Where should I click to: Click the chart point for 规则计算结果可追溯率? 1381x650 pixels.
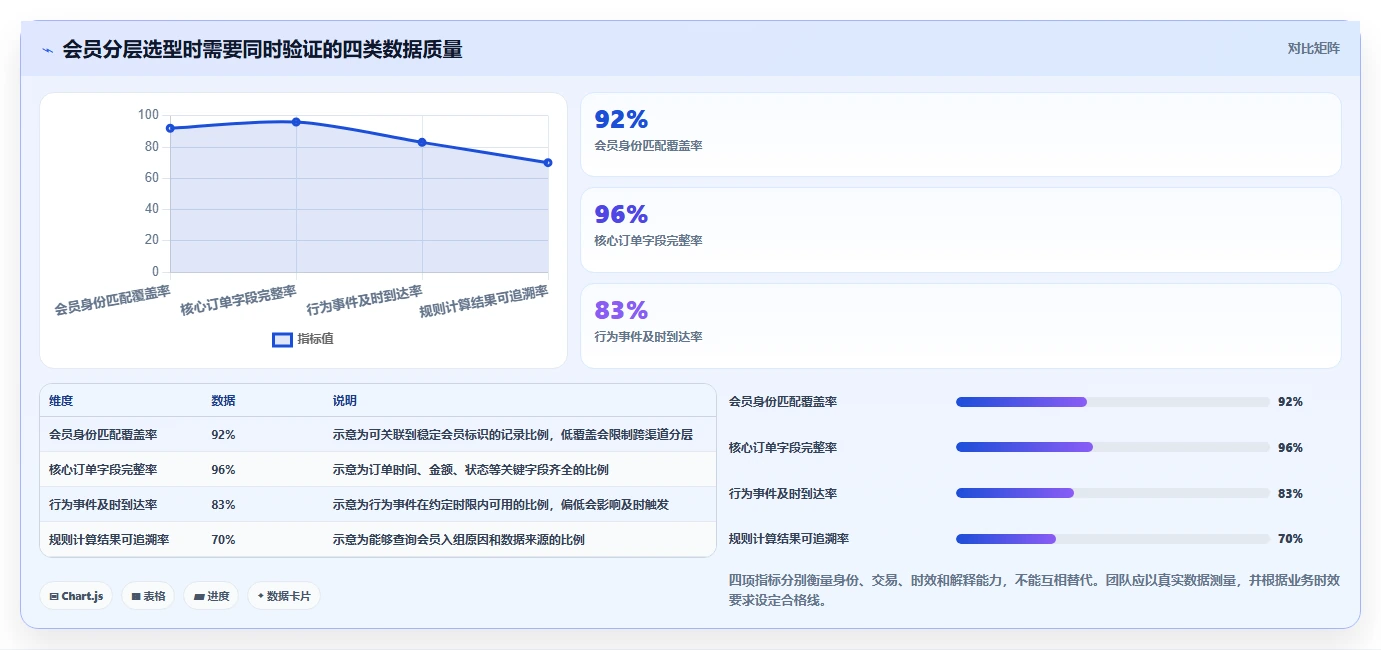tap(548, 162)
